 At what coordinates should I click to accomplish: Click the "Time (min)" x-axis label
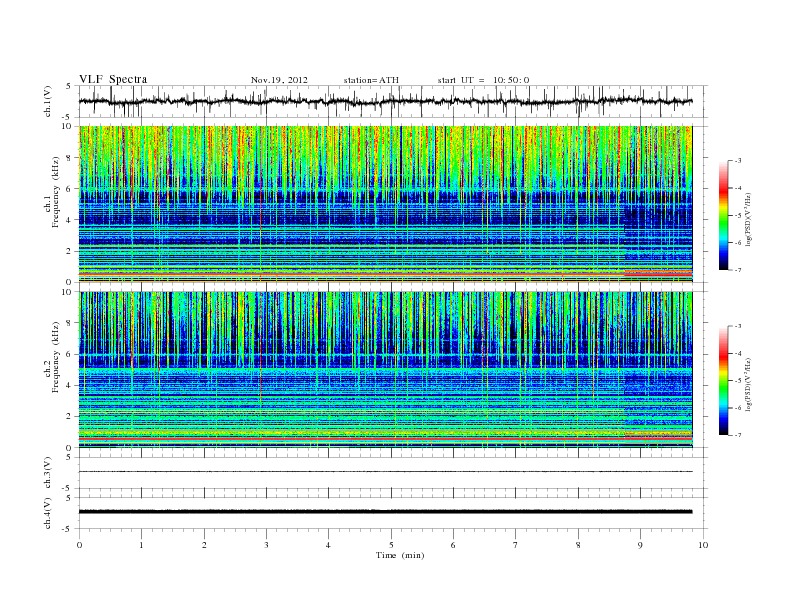click(400, 555)
